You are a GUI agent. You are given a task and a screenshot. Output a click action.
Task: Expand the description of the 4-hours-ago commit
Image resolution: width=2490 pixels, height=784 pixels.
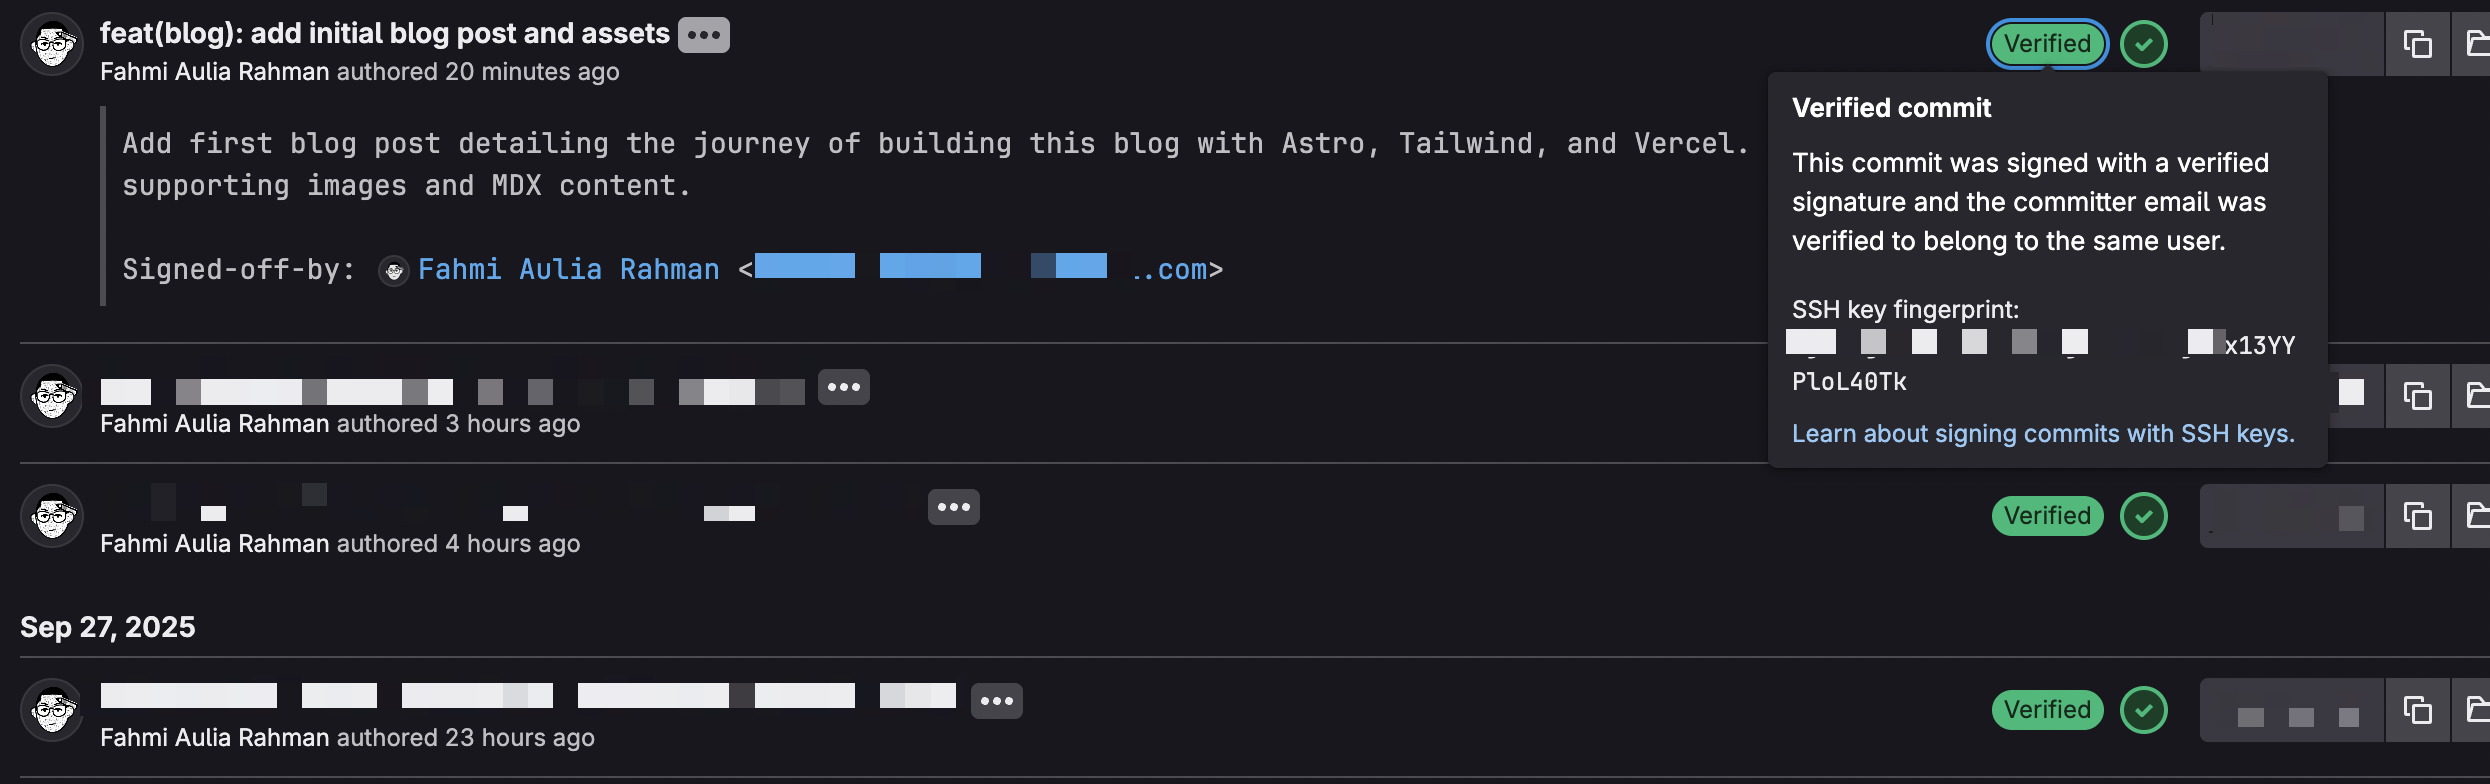953,507
